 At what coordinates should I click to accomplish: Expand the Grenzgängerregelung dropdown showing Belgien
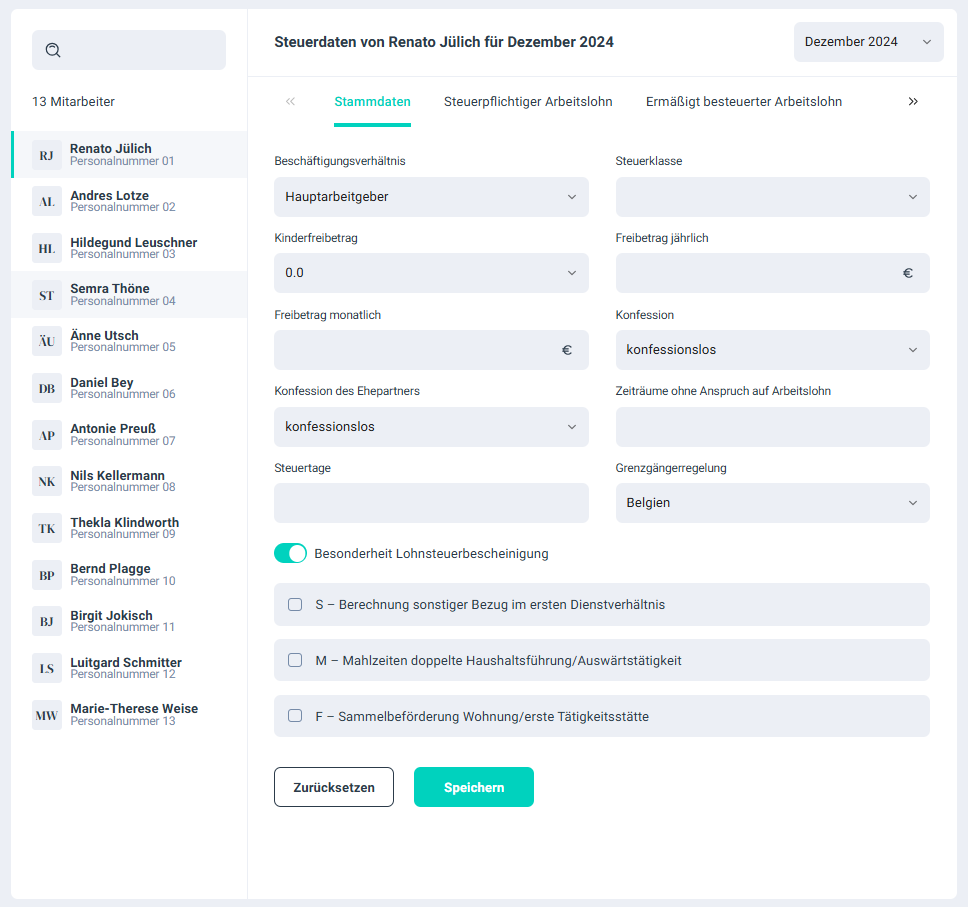(772, 503)
